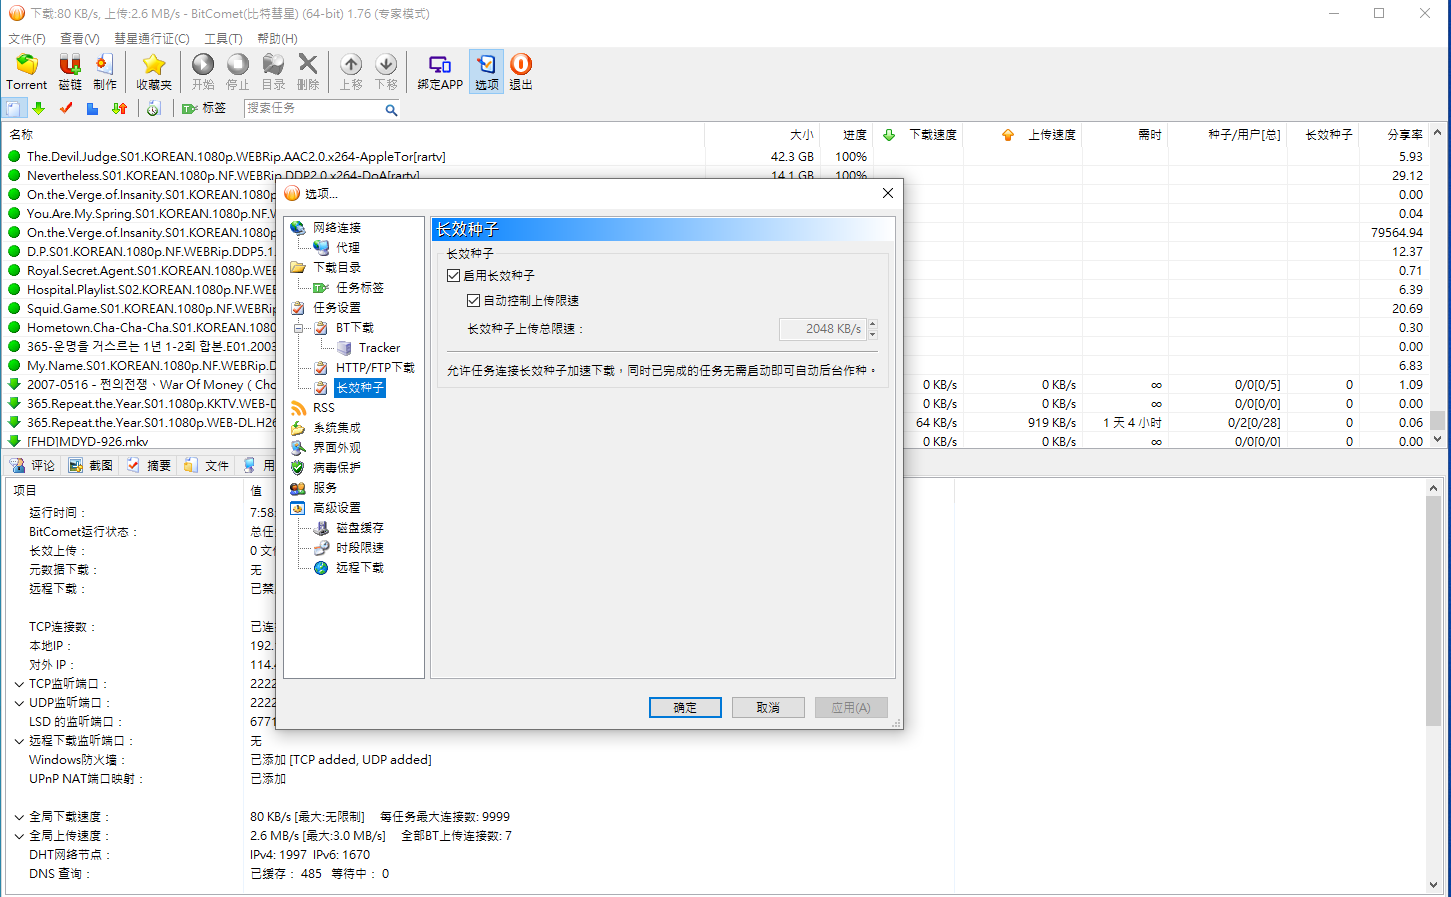1451x897 pixels.
Task: Switch to the 文件 tab
Action: click(206, 465)
